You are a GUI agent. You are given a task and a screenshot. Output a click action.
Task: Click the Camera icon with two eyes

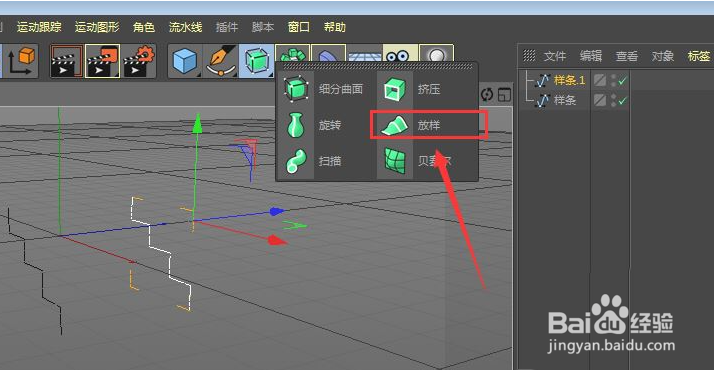click(400, 54)
